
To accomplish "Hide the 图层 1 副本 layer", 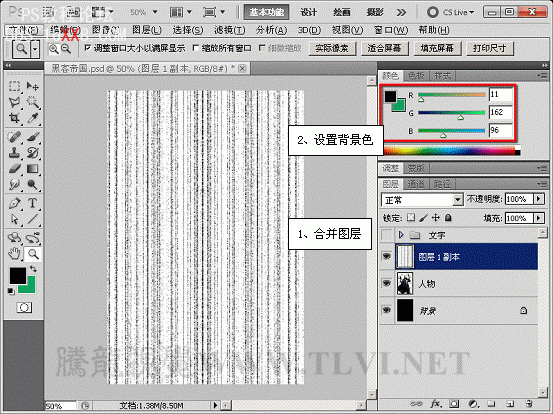I will pos(387,256).
